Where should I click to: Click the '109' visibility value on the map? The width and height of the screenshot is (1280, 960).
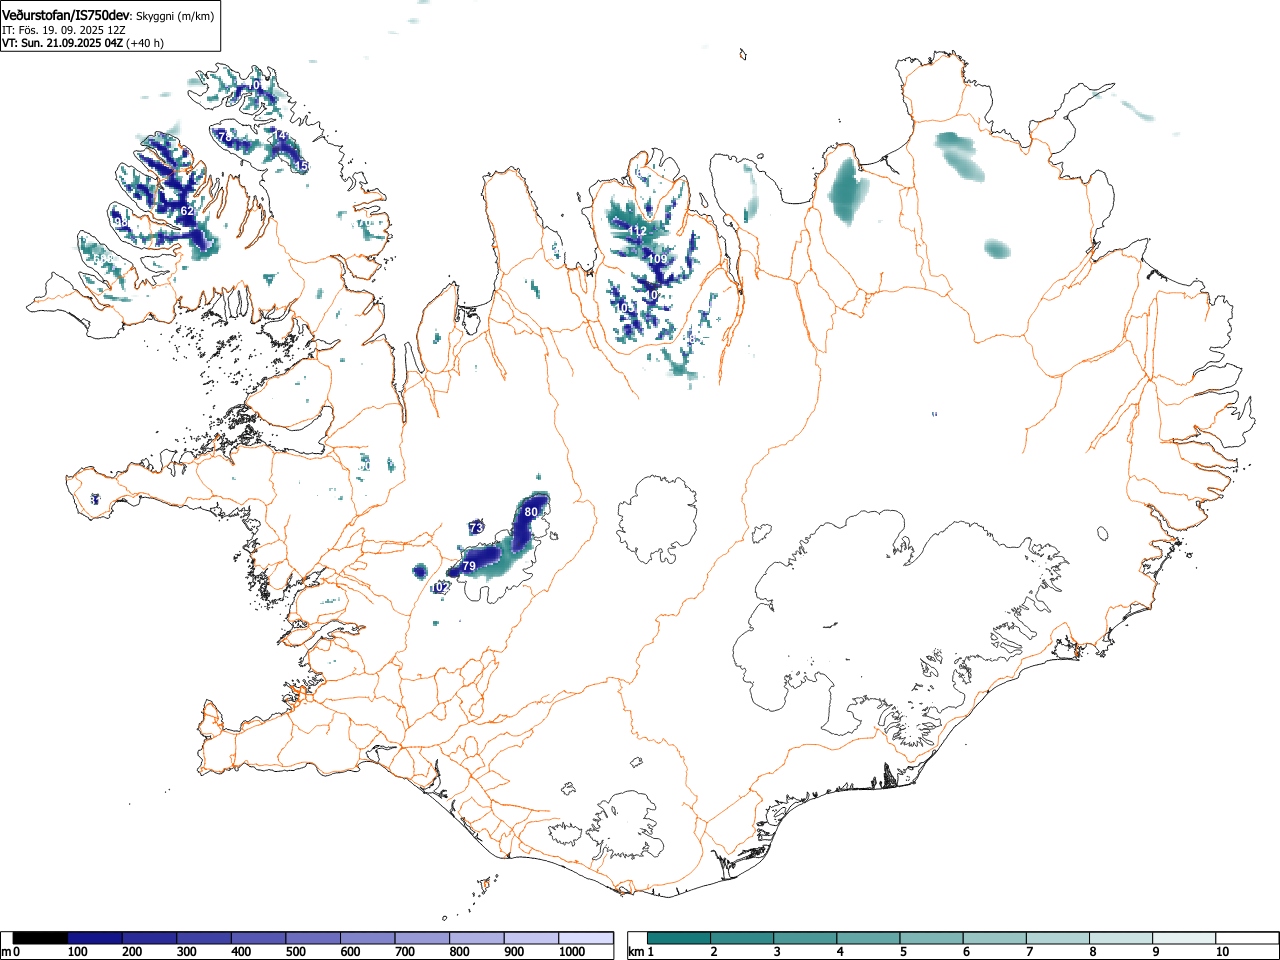[x=657, y=260]
